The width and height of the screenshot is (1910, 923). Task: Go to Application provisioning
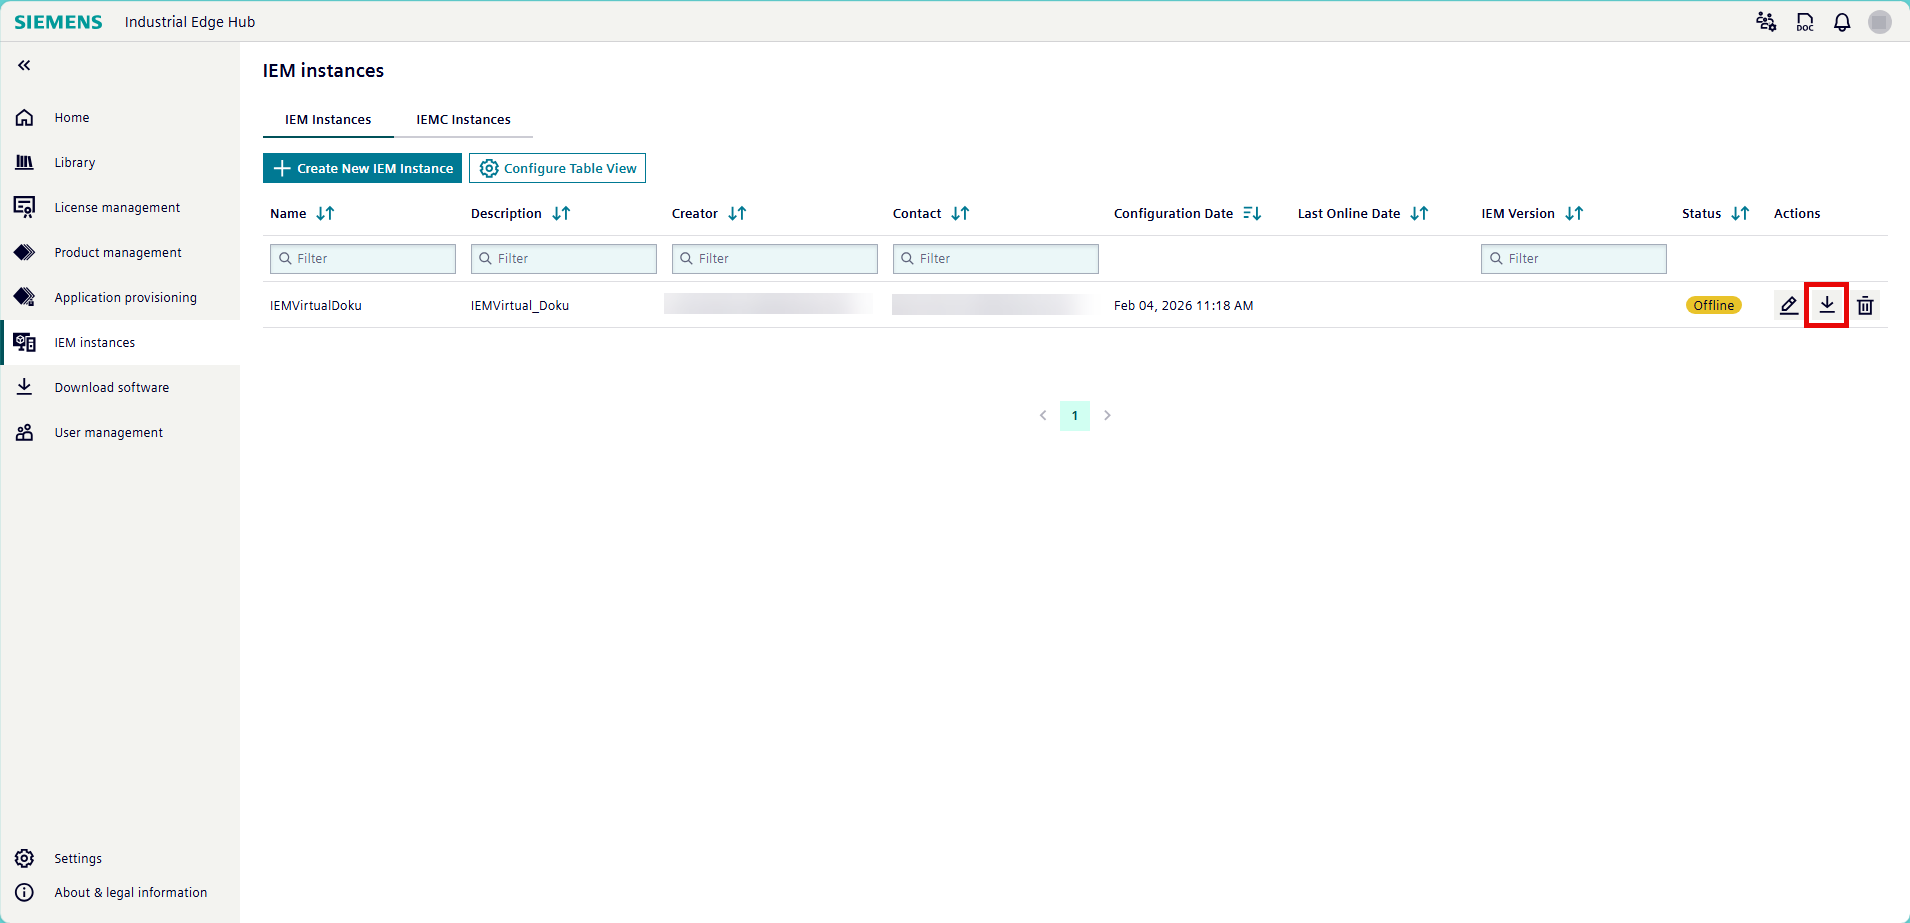click(125, 297)
